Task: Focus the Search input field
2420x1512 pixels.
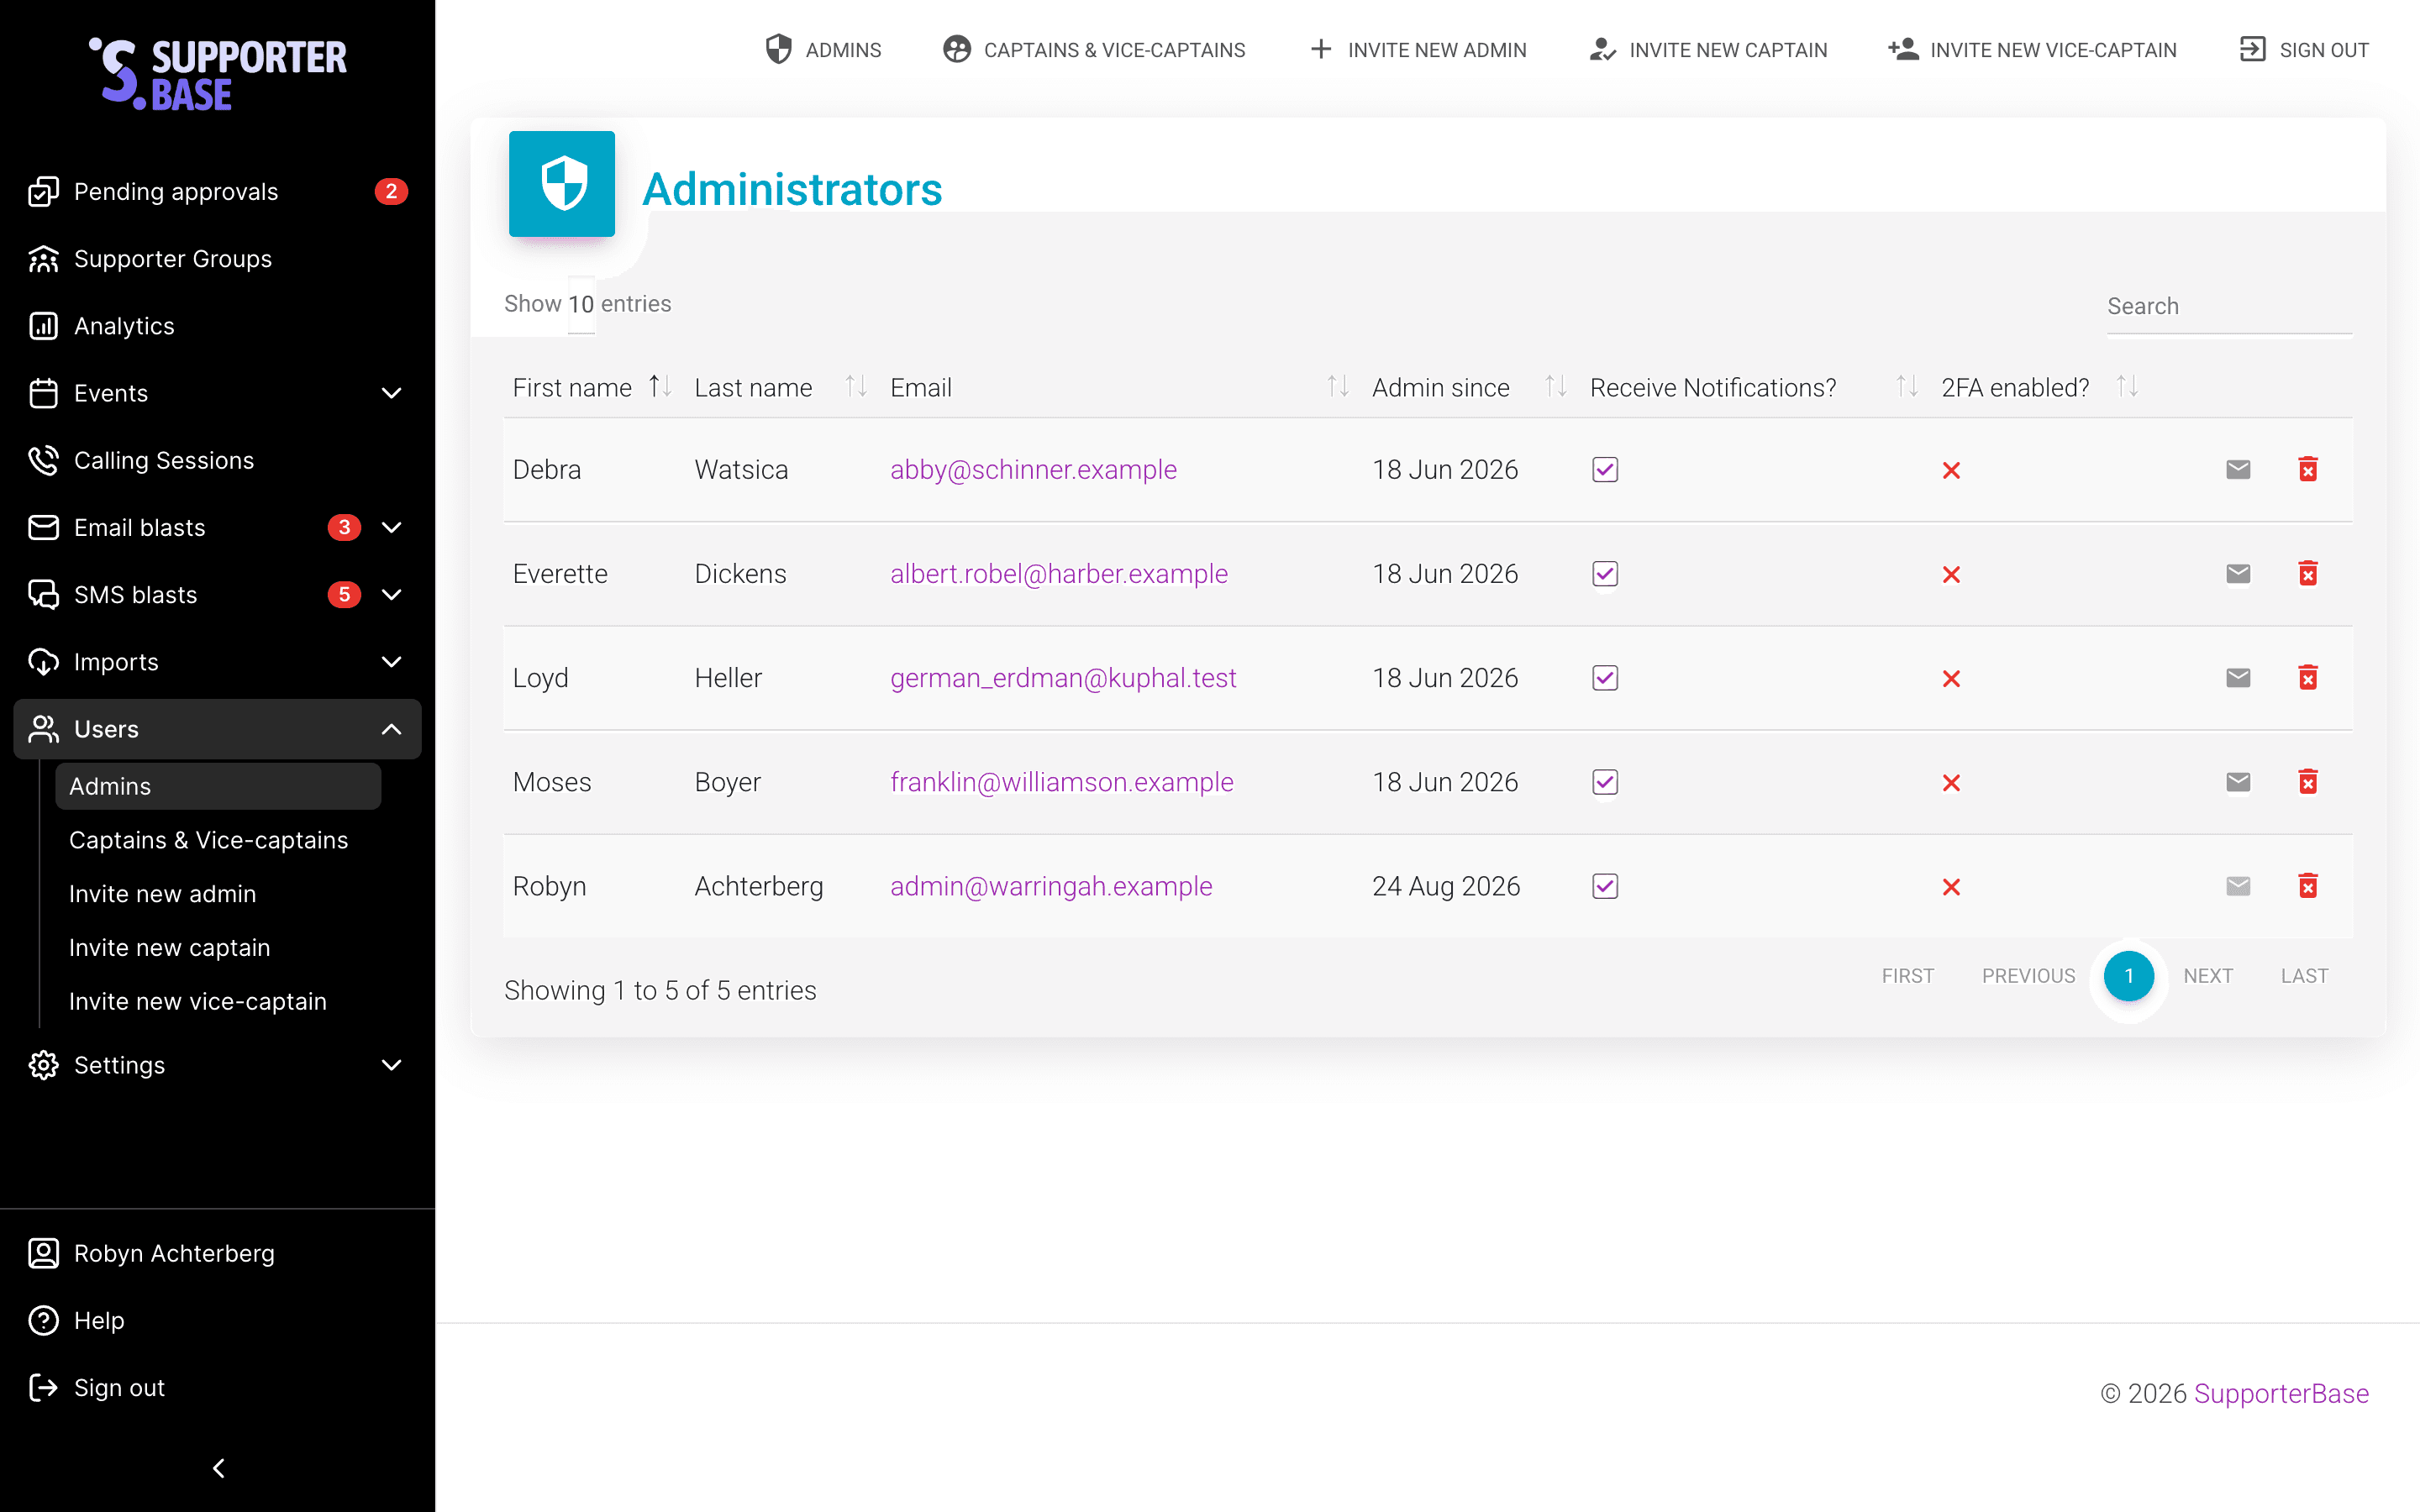Action: [x=2229, y=307]
